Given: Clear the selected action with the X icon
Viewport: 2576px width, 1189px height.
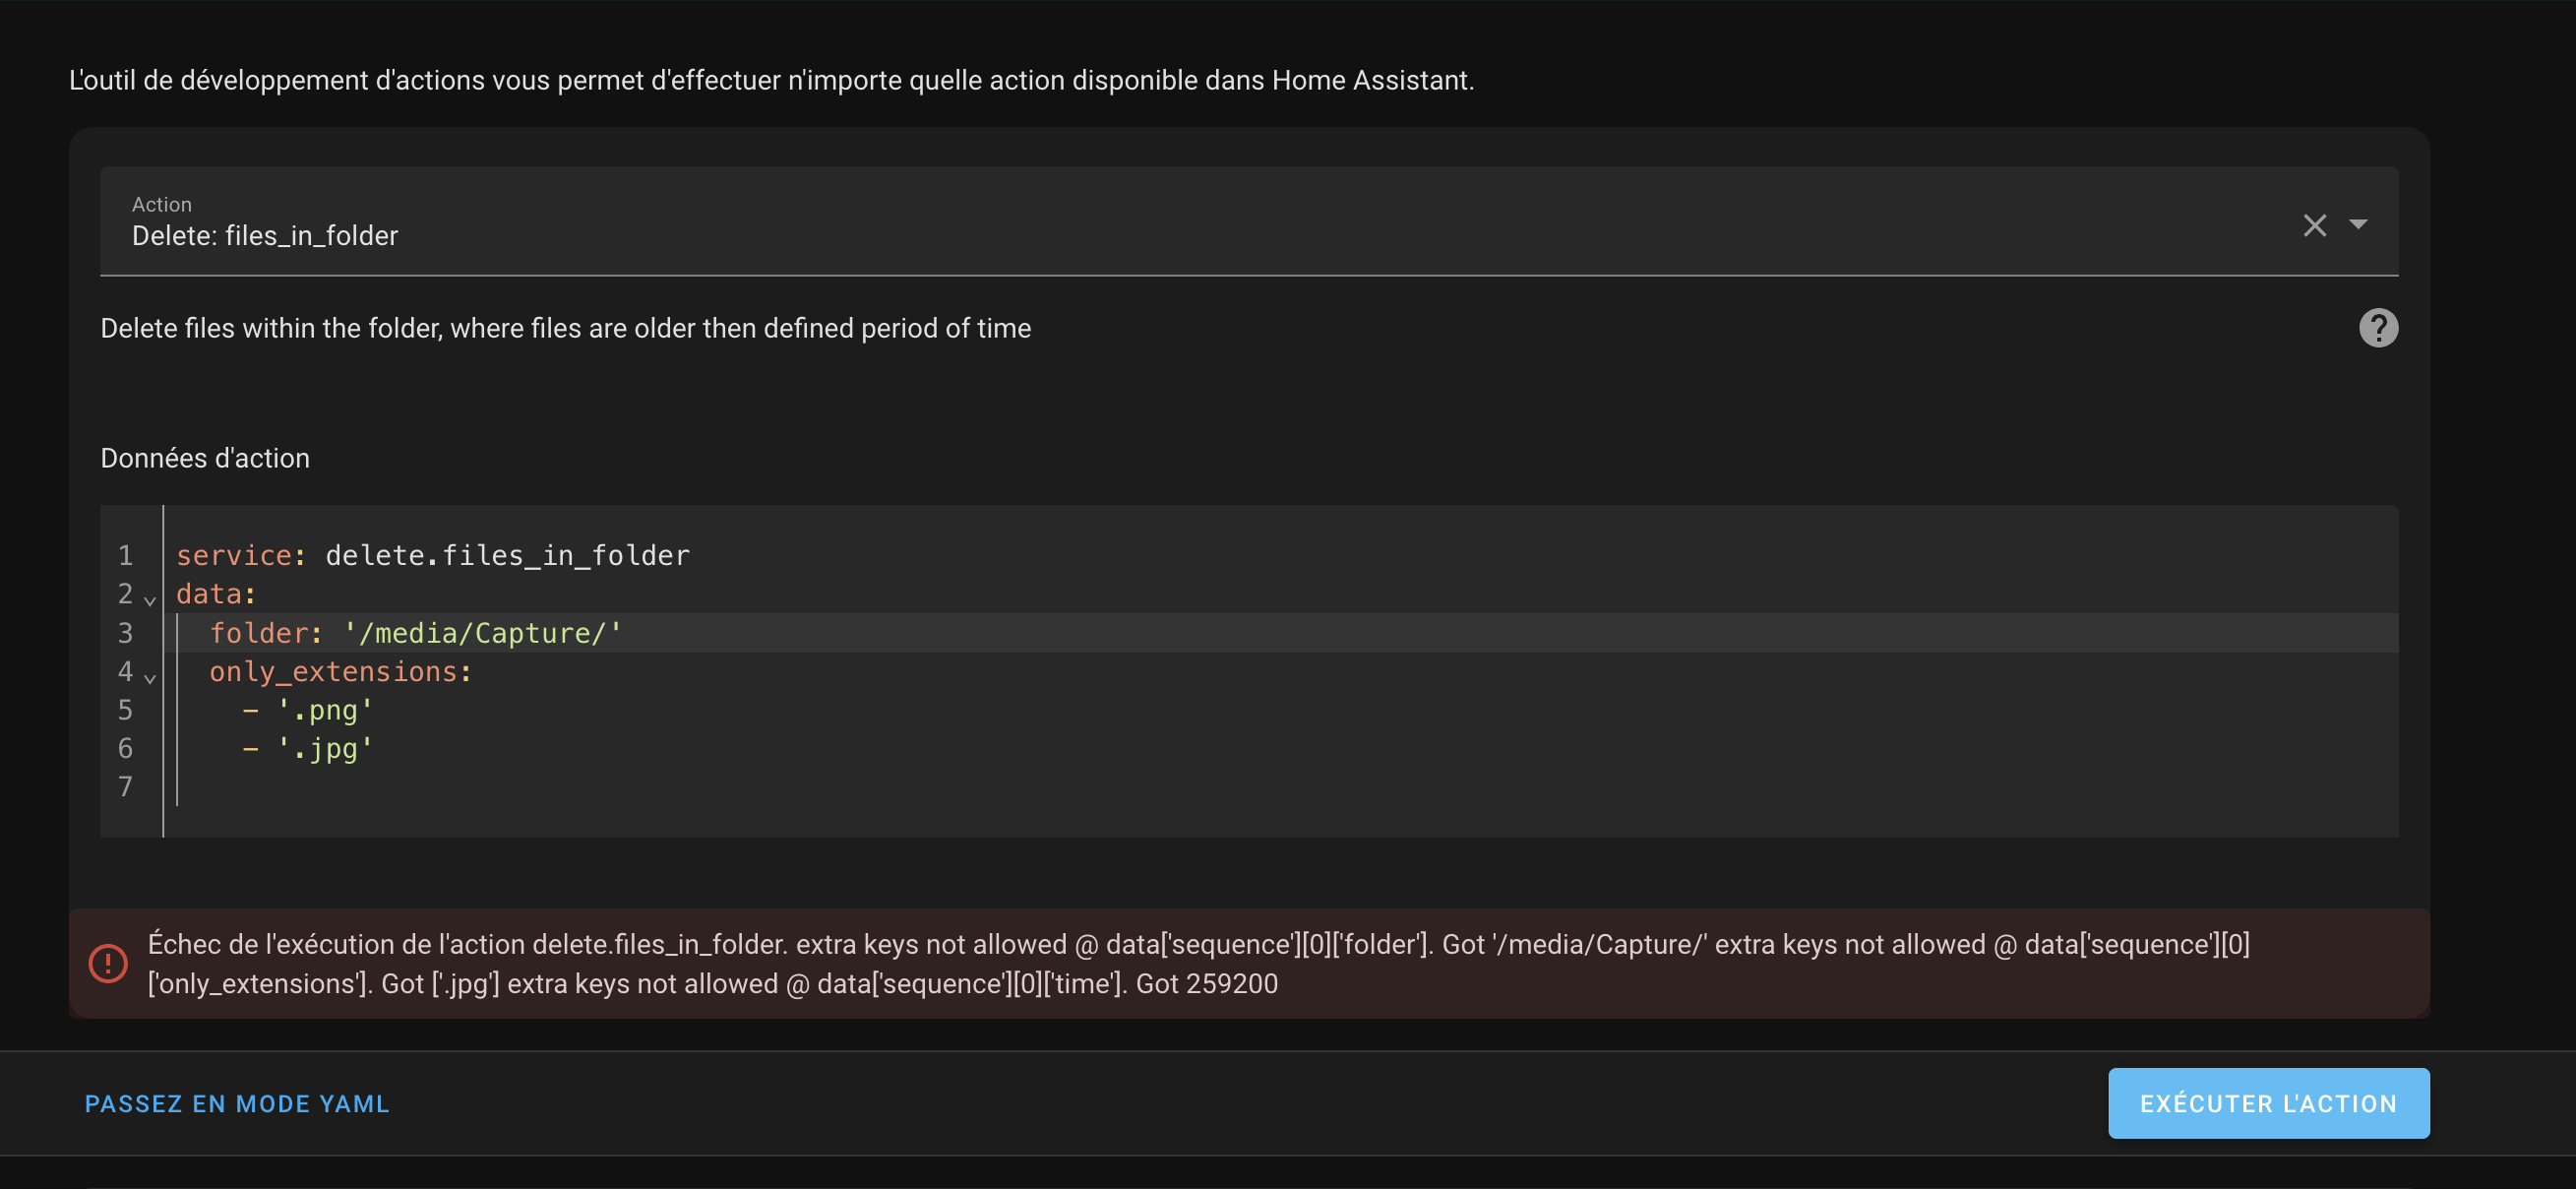Looking at the screenshot, I should click(2315, 225).
